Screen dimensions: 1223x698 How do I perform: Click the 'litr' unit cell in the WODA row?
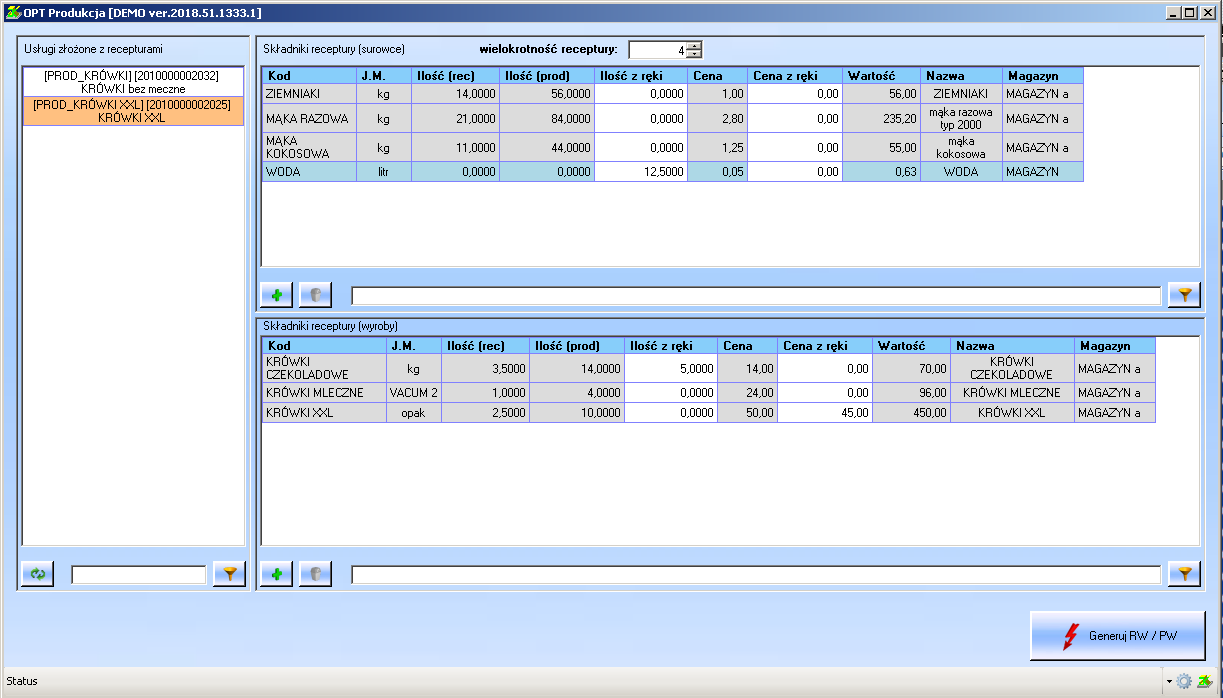click(x=383, y=171)
